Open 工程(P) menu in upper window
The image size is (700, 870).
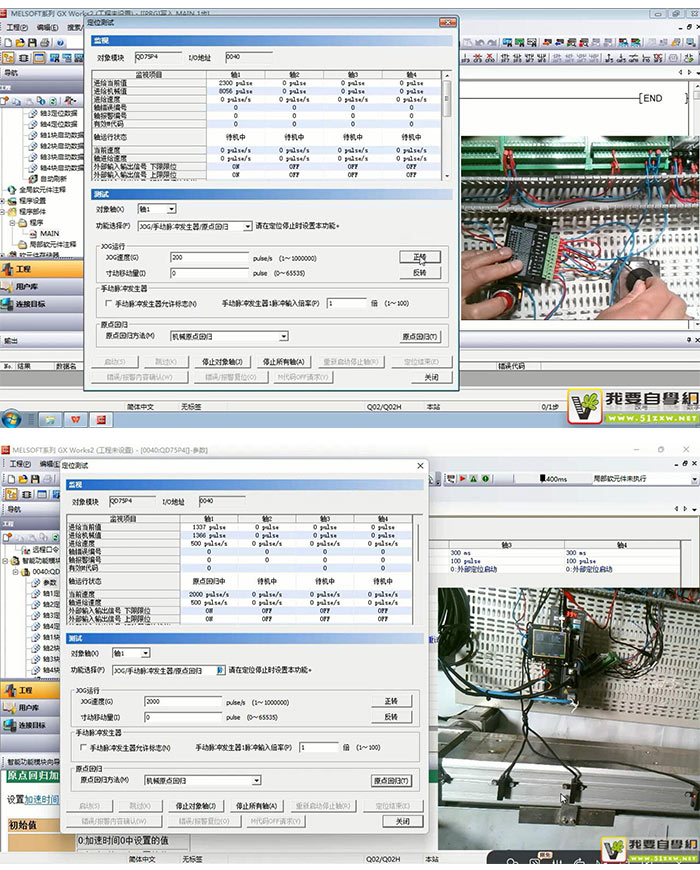pyautogui.click(x=17, y=27)
